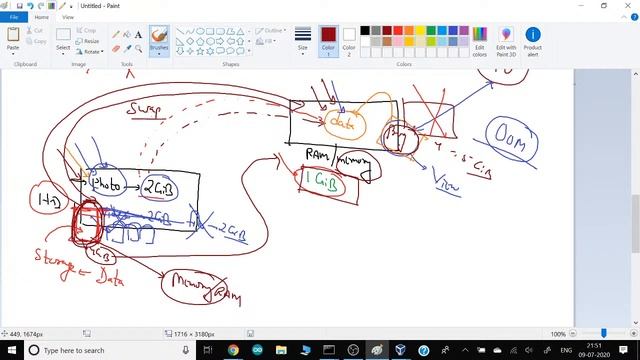
Task: Expand the shapes gallery more arrow
Action: (x=249, y=51)
